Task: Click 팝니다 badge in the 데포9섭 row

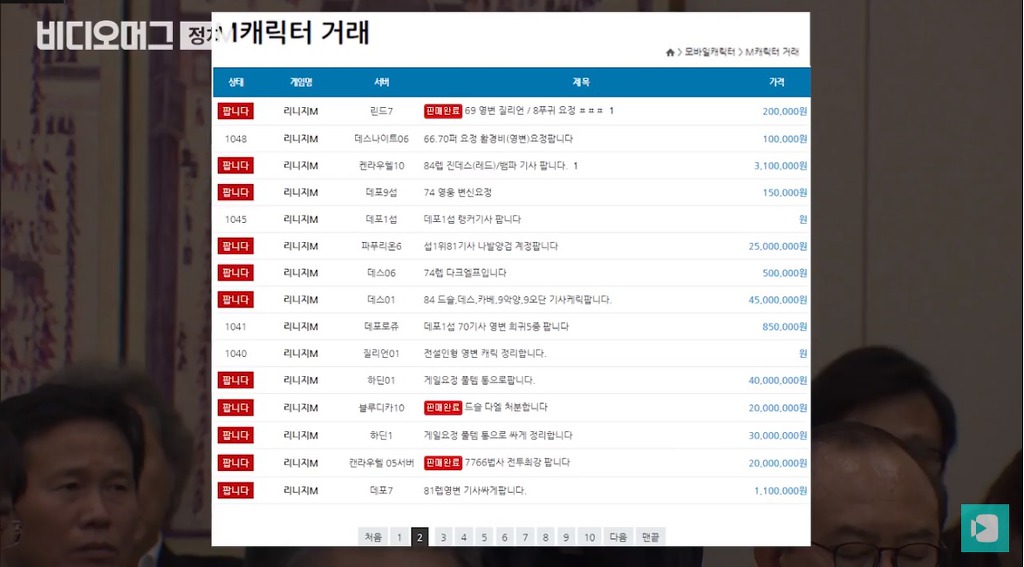Action: click(x=236, y=192)
